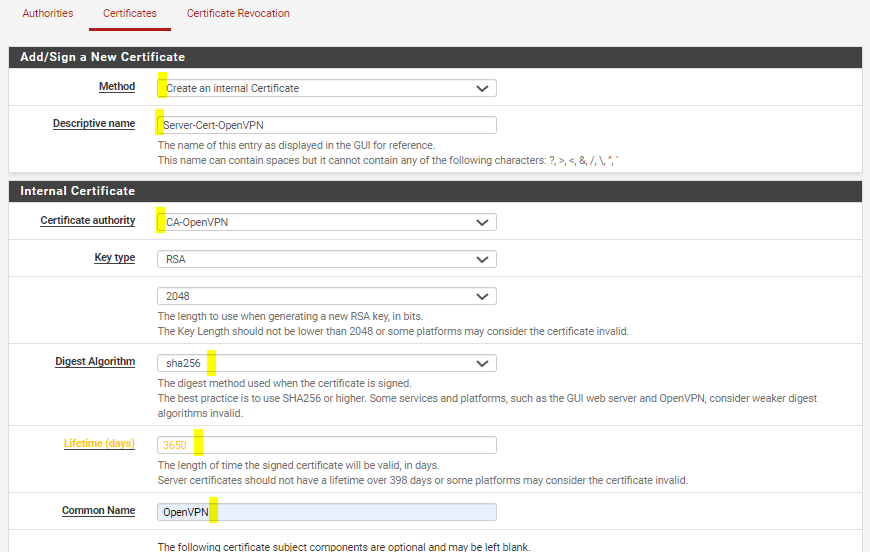The image size is (870, 552).
Task: Click the Method label
Action: tap(117, 87)
